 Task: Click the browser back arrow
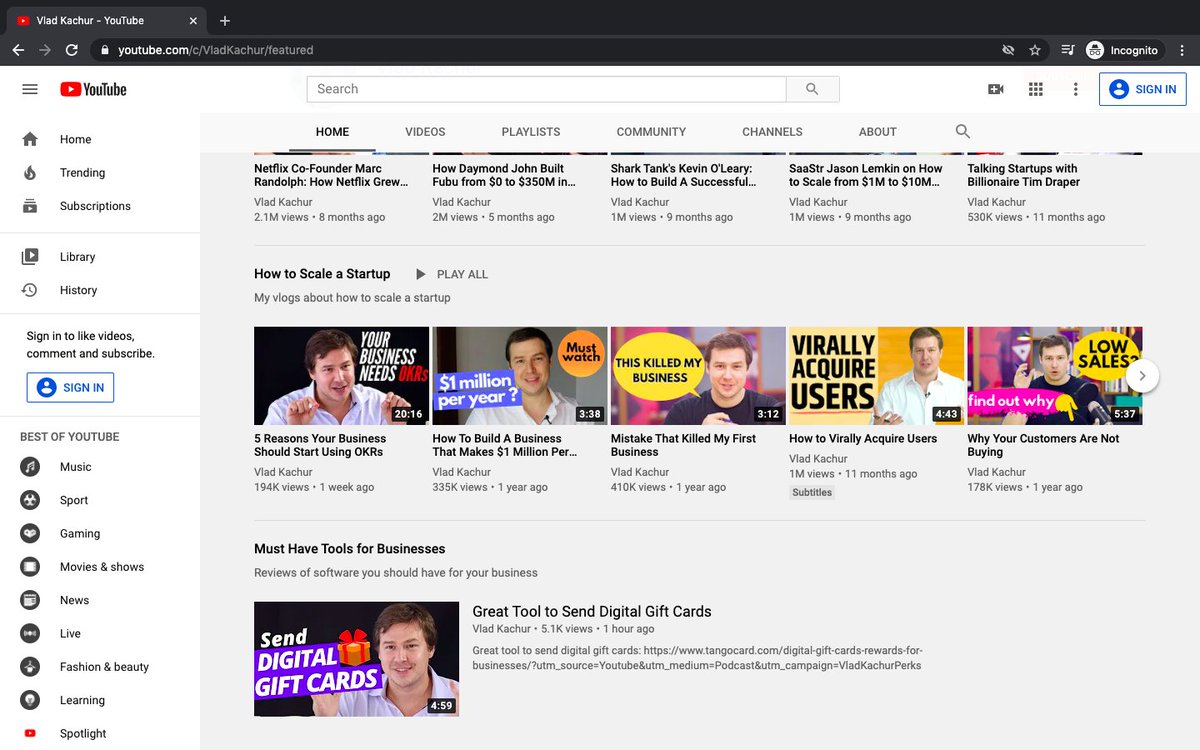click(x=18, y=50)
